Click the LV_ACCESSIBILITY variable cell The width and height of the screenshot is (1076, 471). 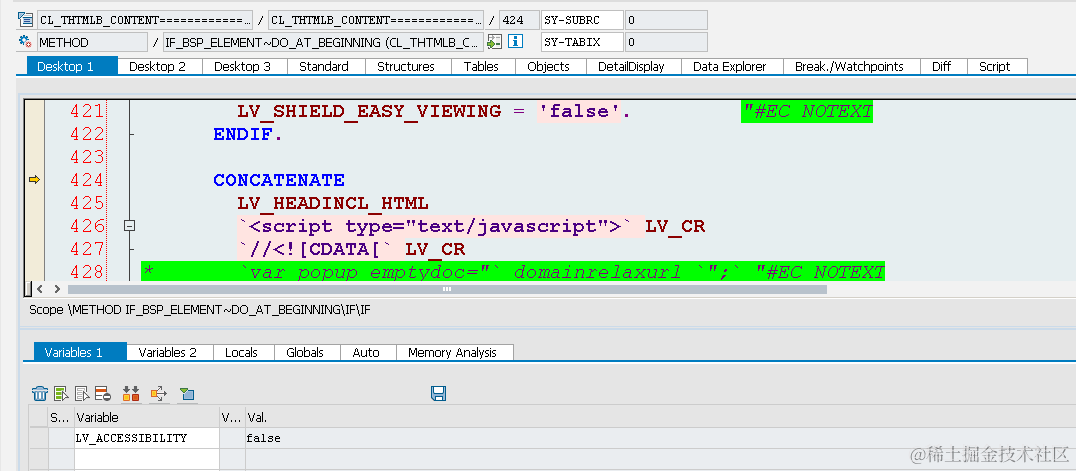[147, 438]
